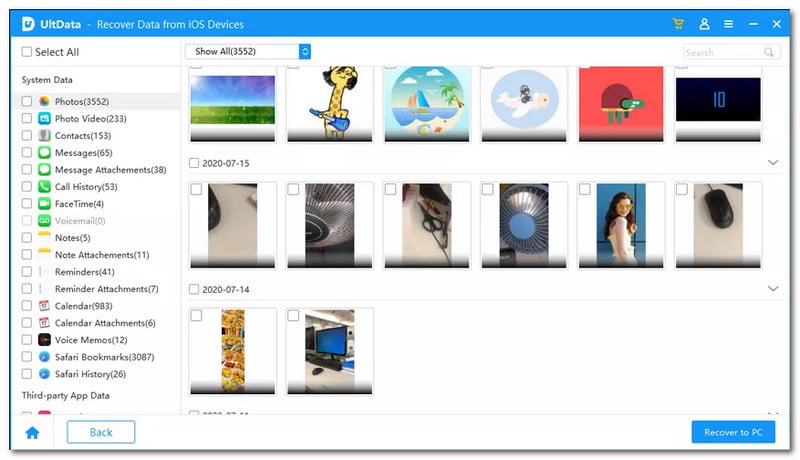This screenshot has width=800, height=460.
Task: Select the giraffe with guitar image
Action: 330,104
